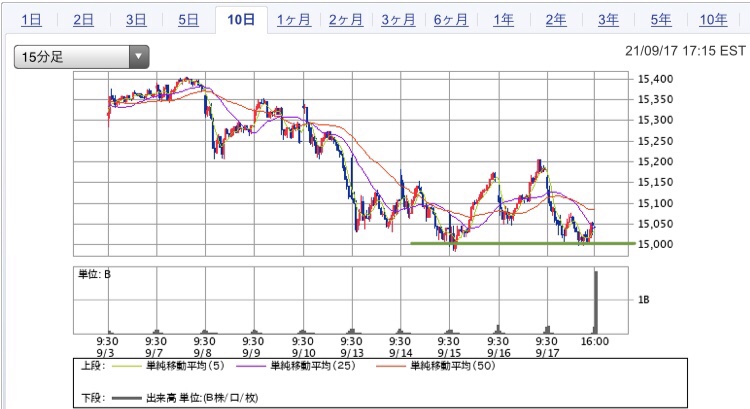The image size is (750, 409).
Task: Click the 15,200 price axis label
Action: [x=655, y=162]
